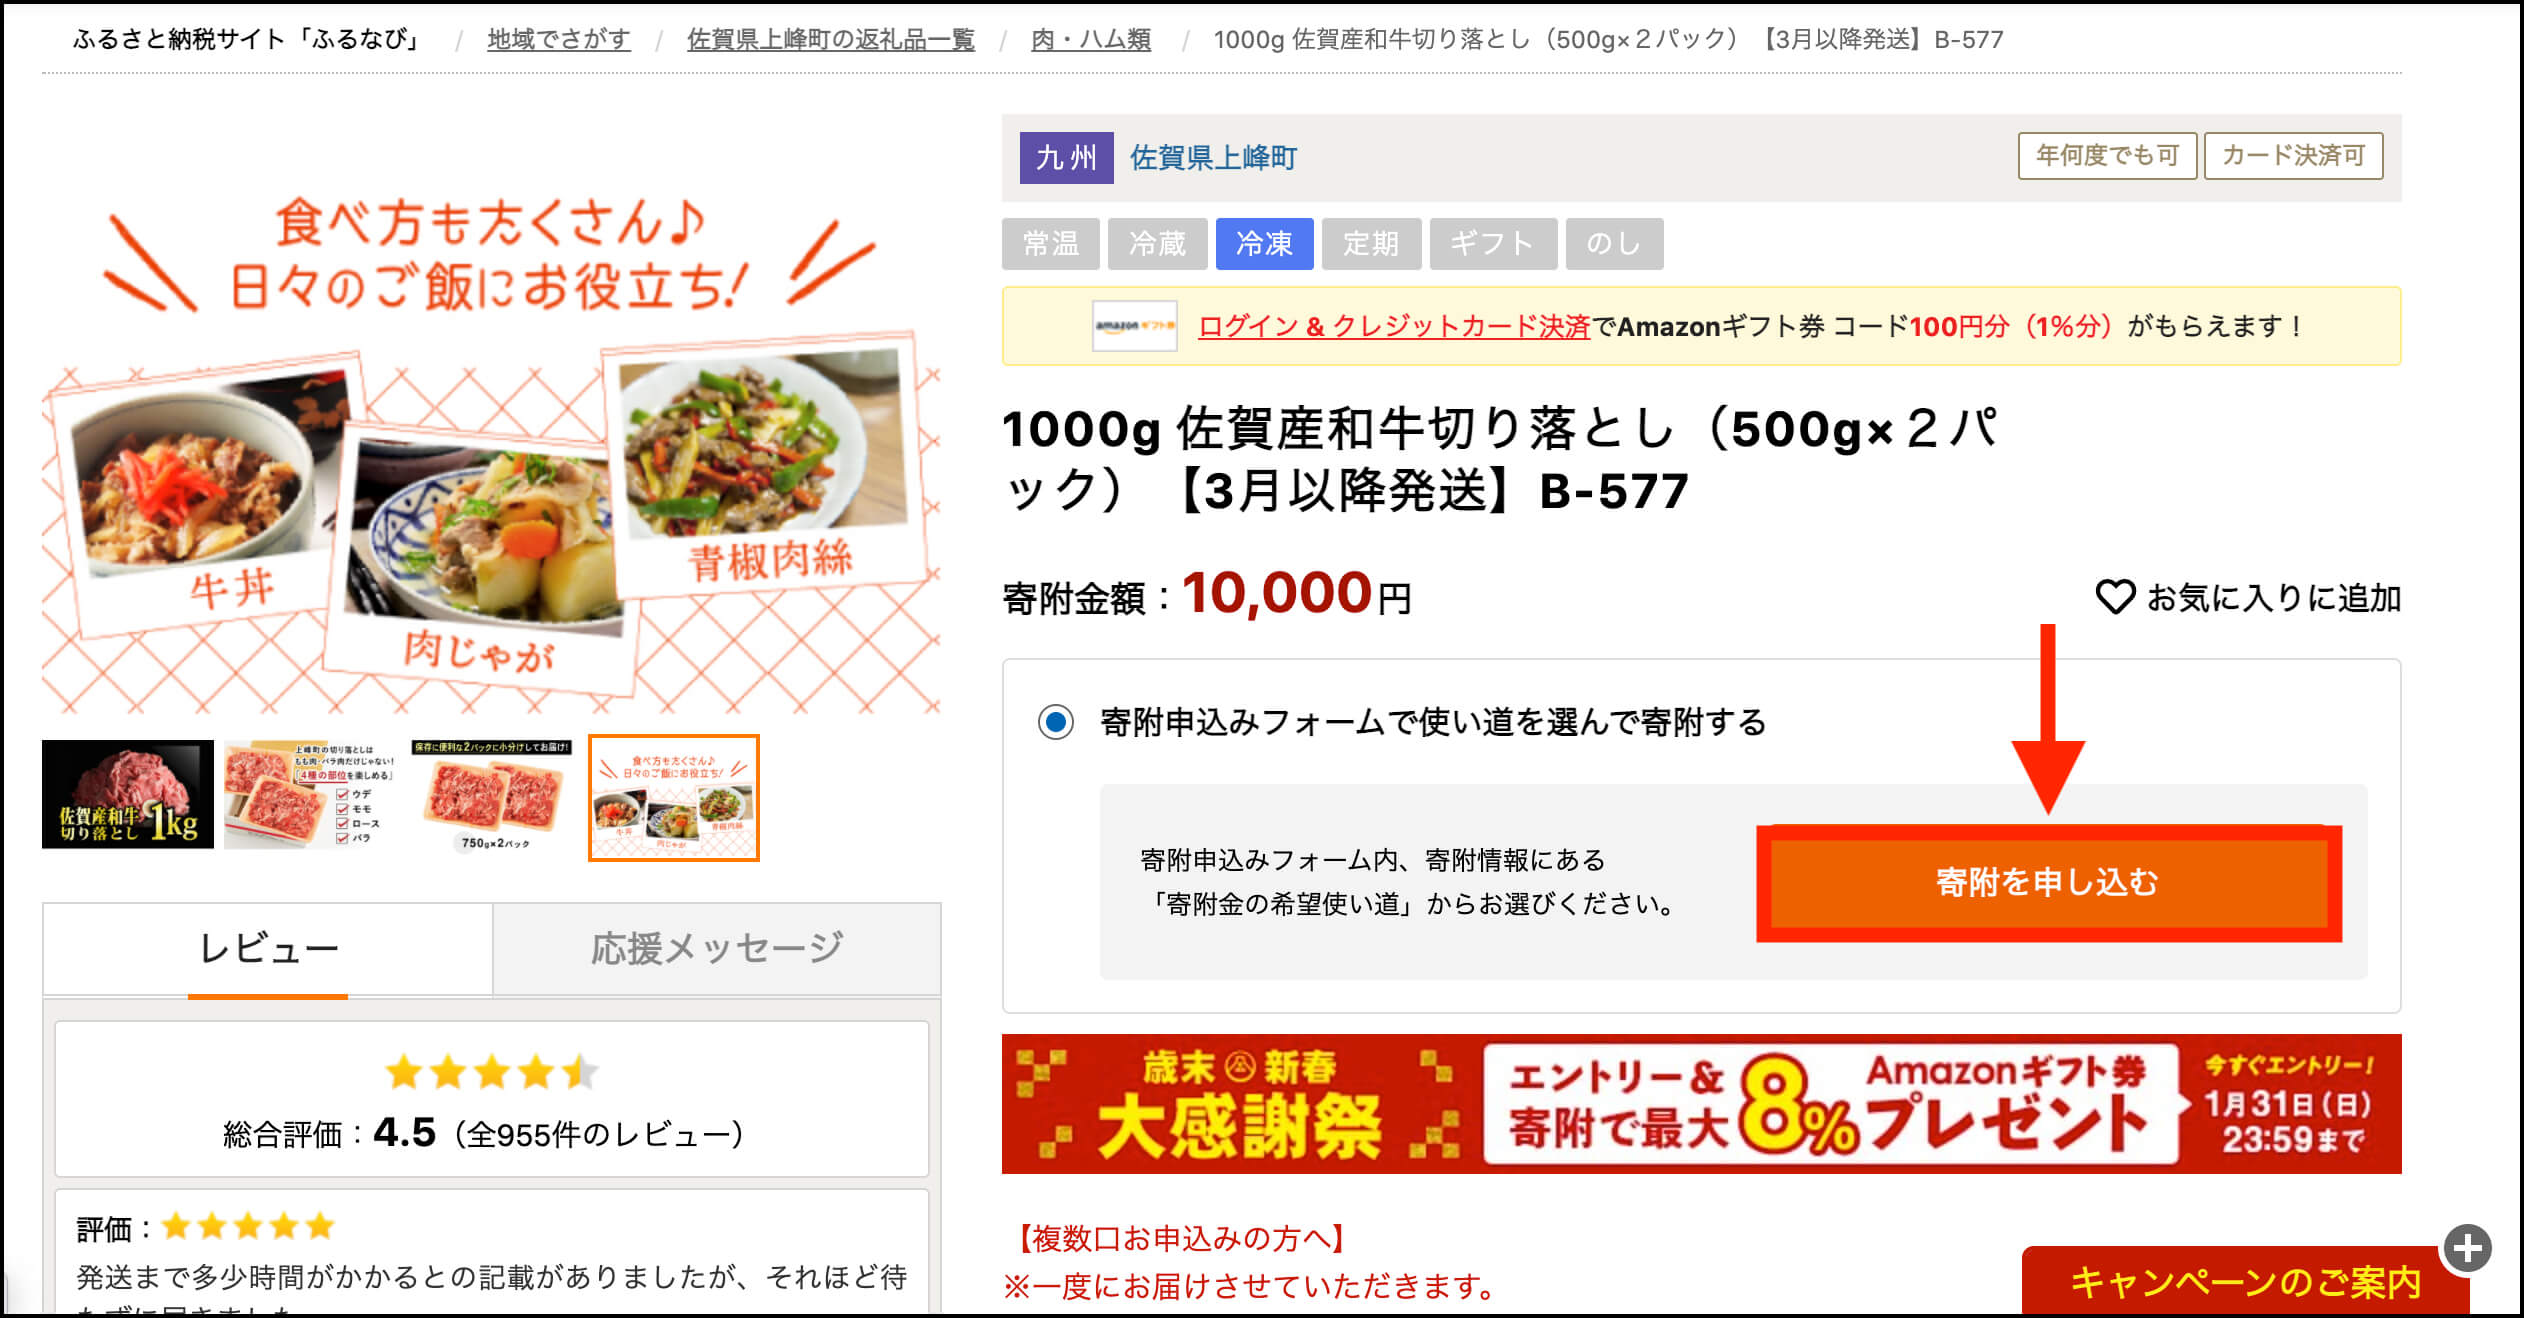The width and height of the screenshot is (2524, 1318).
Task: Click the 大感謝祭 Amazon gift banner
Action: click(1701, 1104)
